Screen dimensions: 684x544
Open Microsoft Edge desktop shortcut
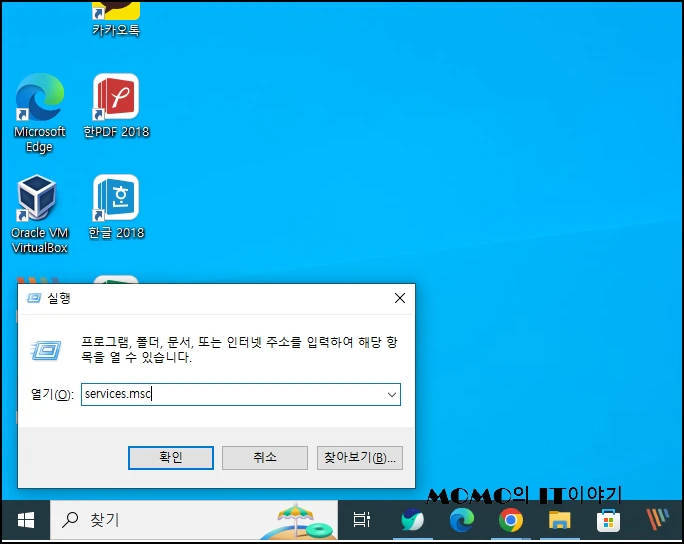click(x=39, y=113)
